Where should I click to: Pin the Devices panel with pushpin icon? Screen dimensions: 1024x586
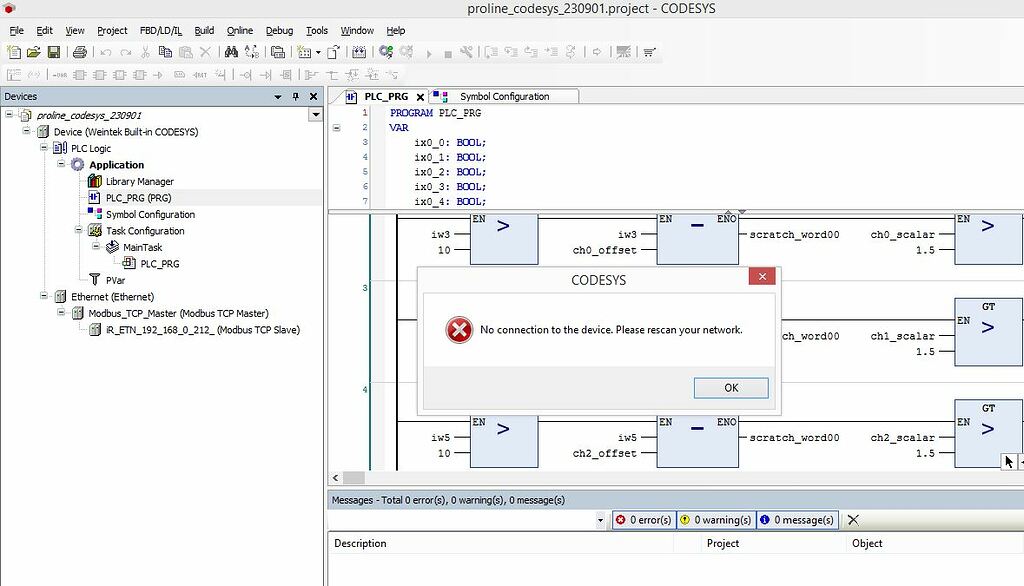click(295, 97)
